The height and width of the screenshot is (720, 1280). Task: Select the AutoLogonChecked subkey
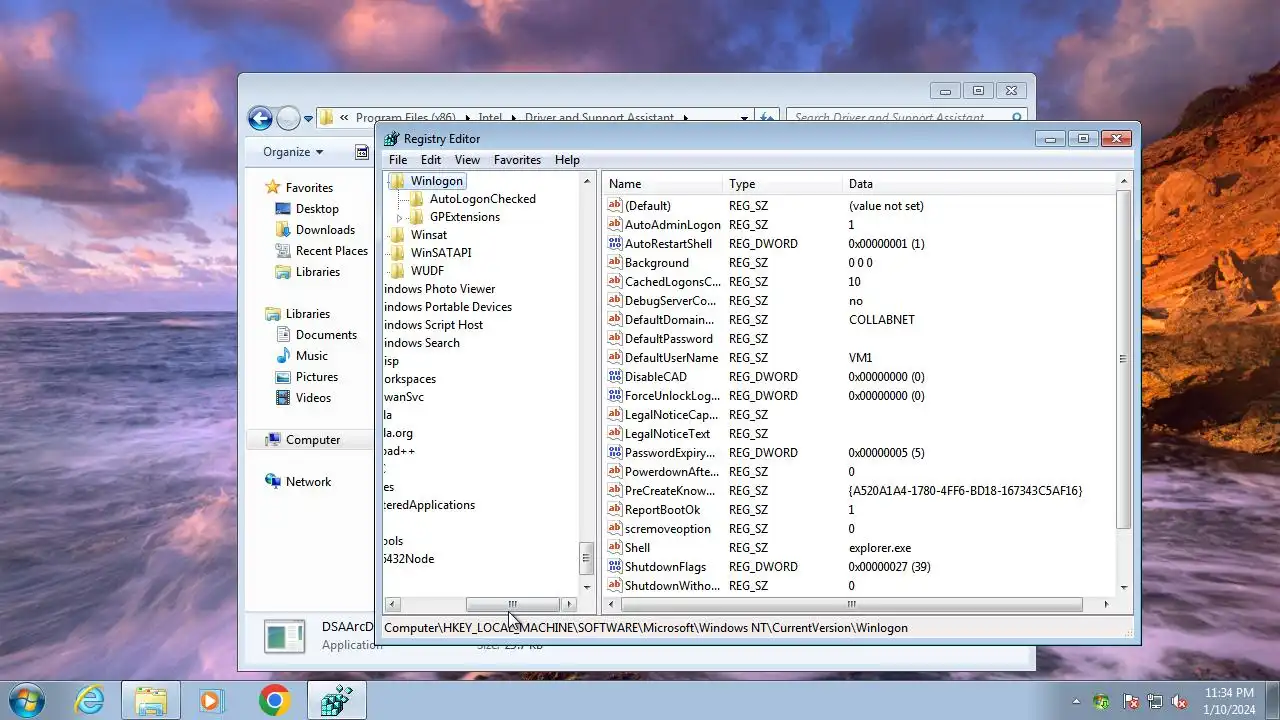click(x=482, y=199)
